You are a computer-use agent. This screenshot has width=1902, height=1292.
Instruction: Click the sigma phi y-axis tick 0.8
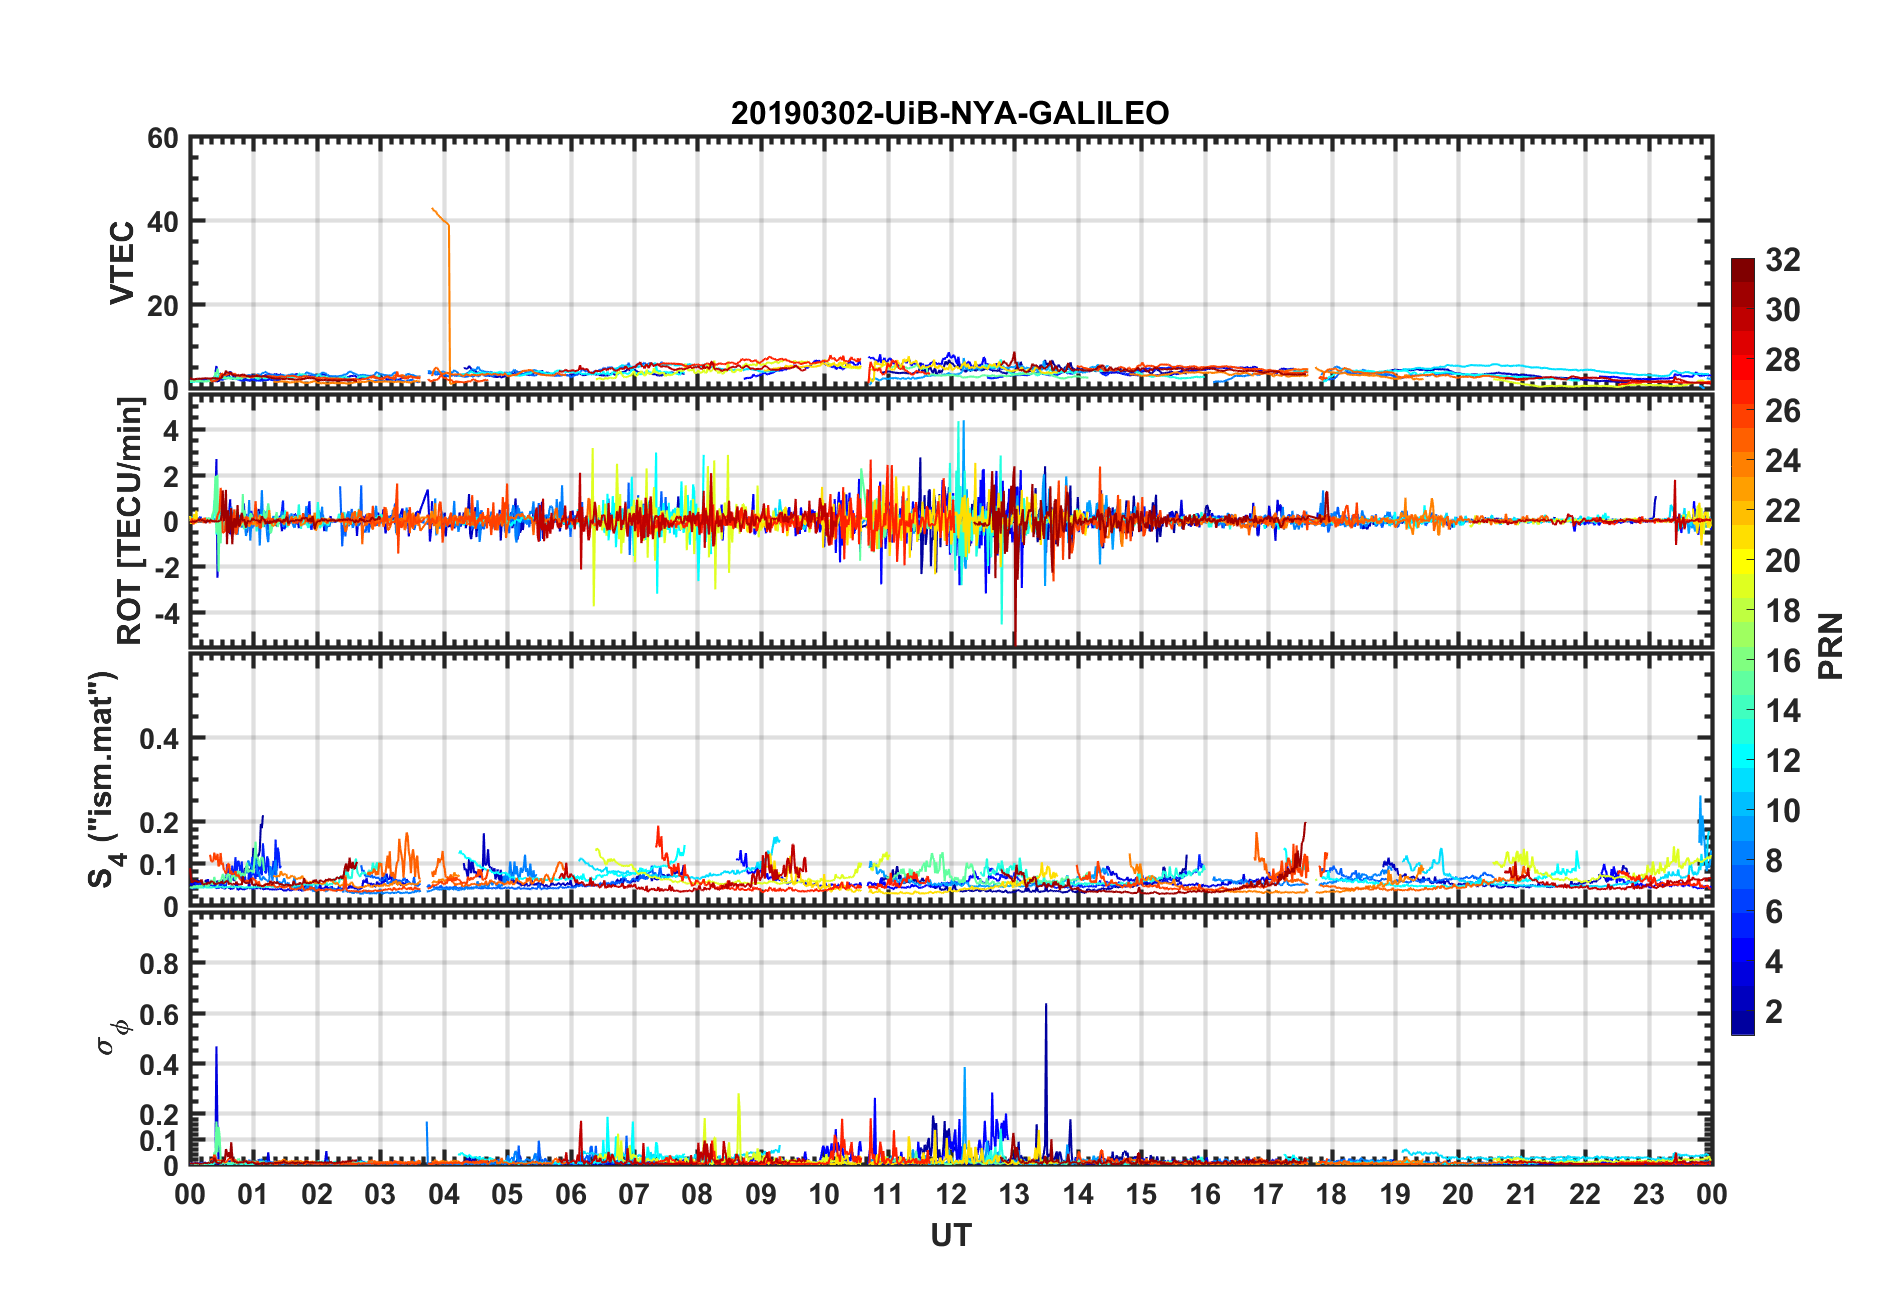pos(159,964)
